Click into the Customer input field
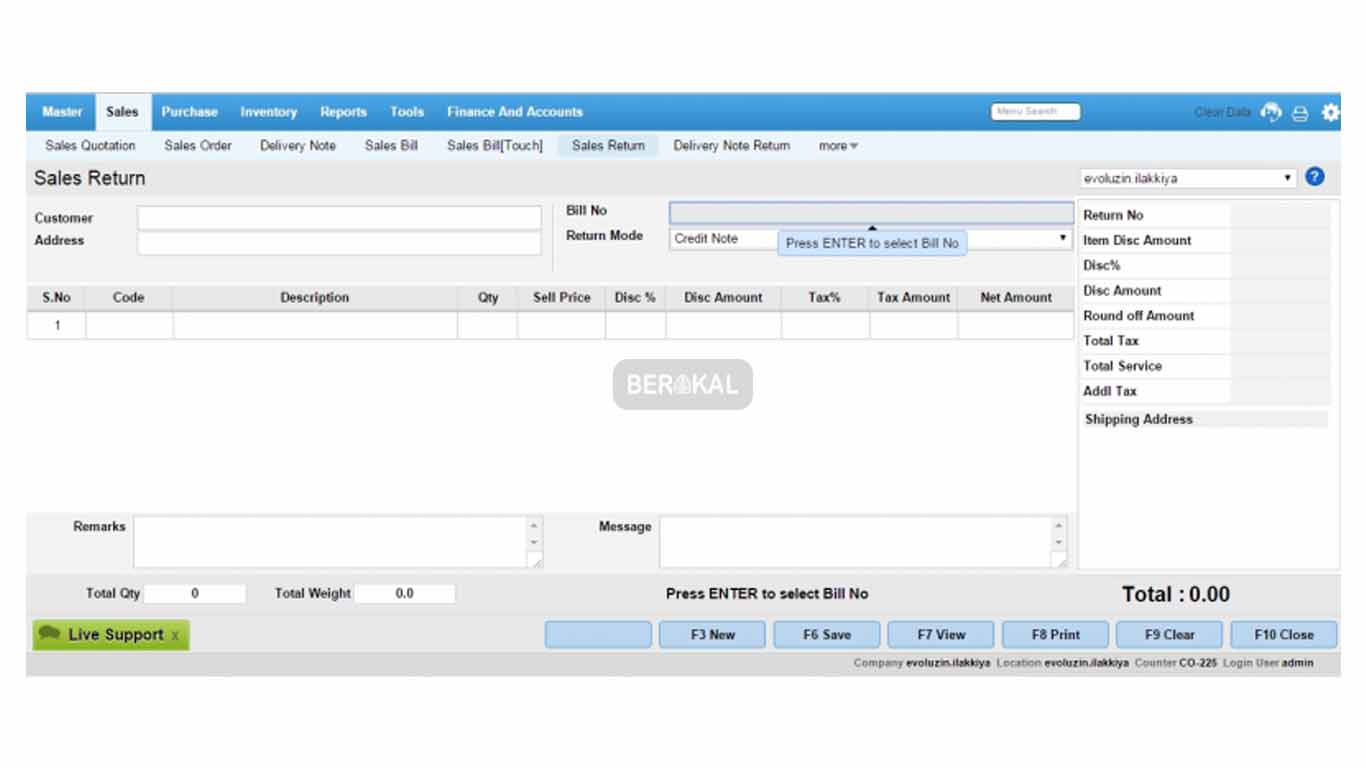The image size is (1366, 768). 339,218
